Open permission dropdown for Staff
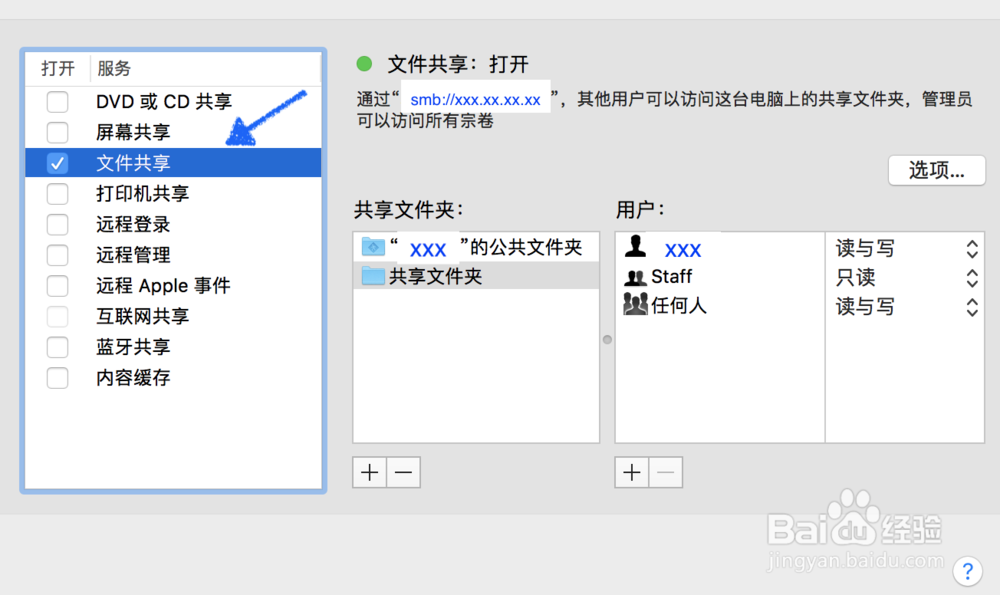 971,277
